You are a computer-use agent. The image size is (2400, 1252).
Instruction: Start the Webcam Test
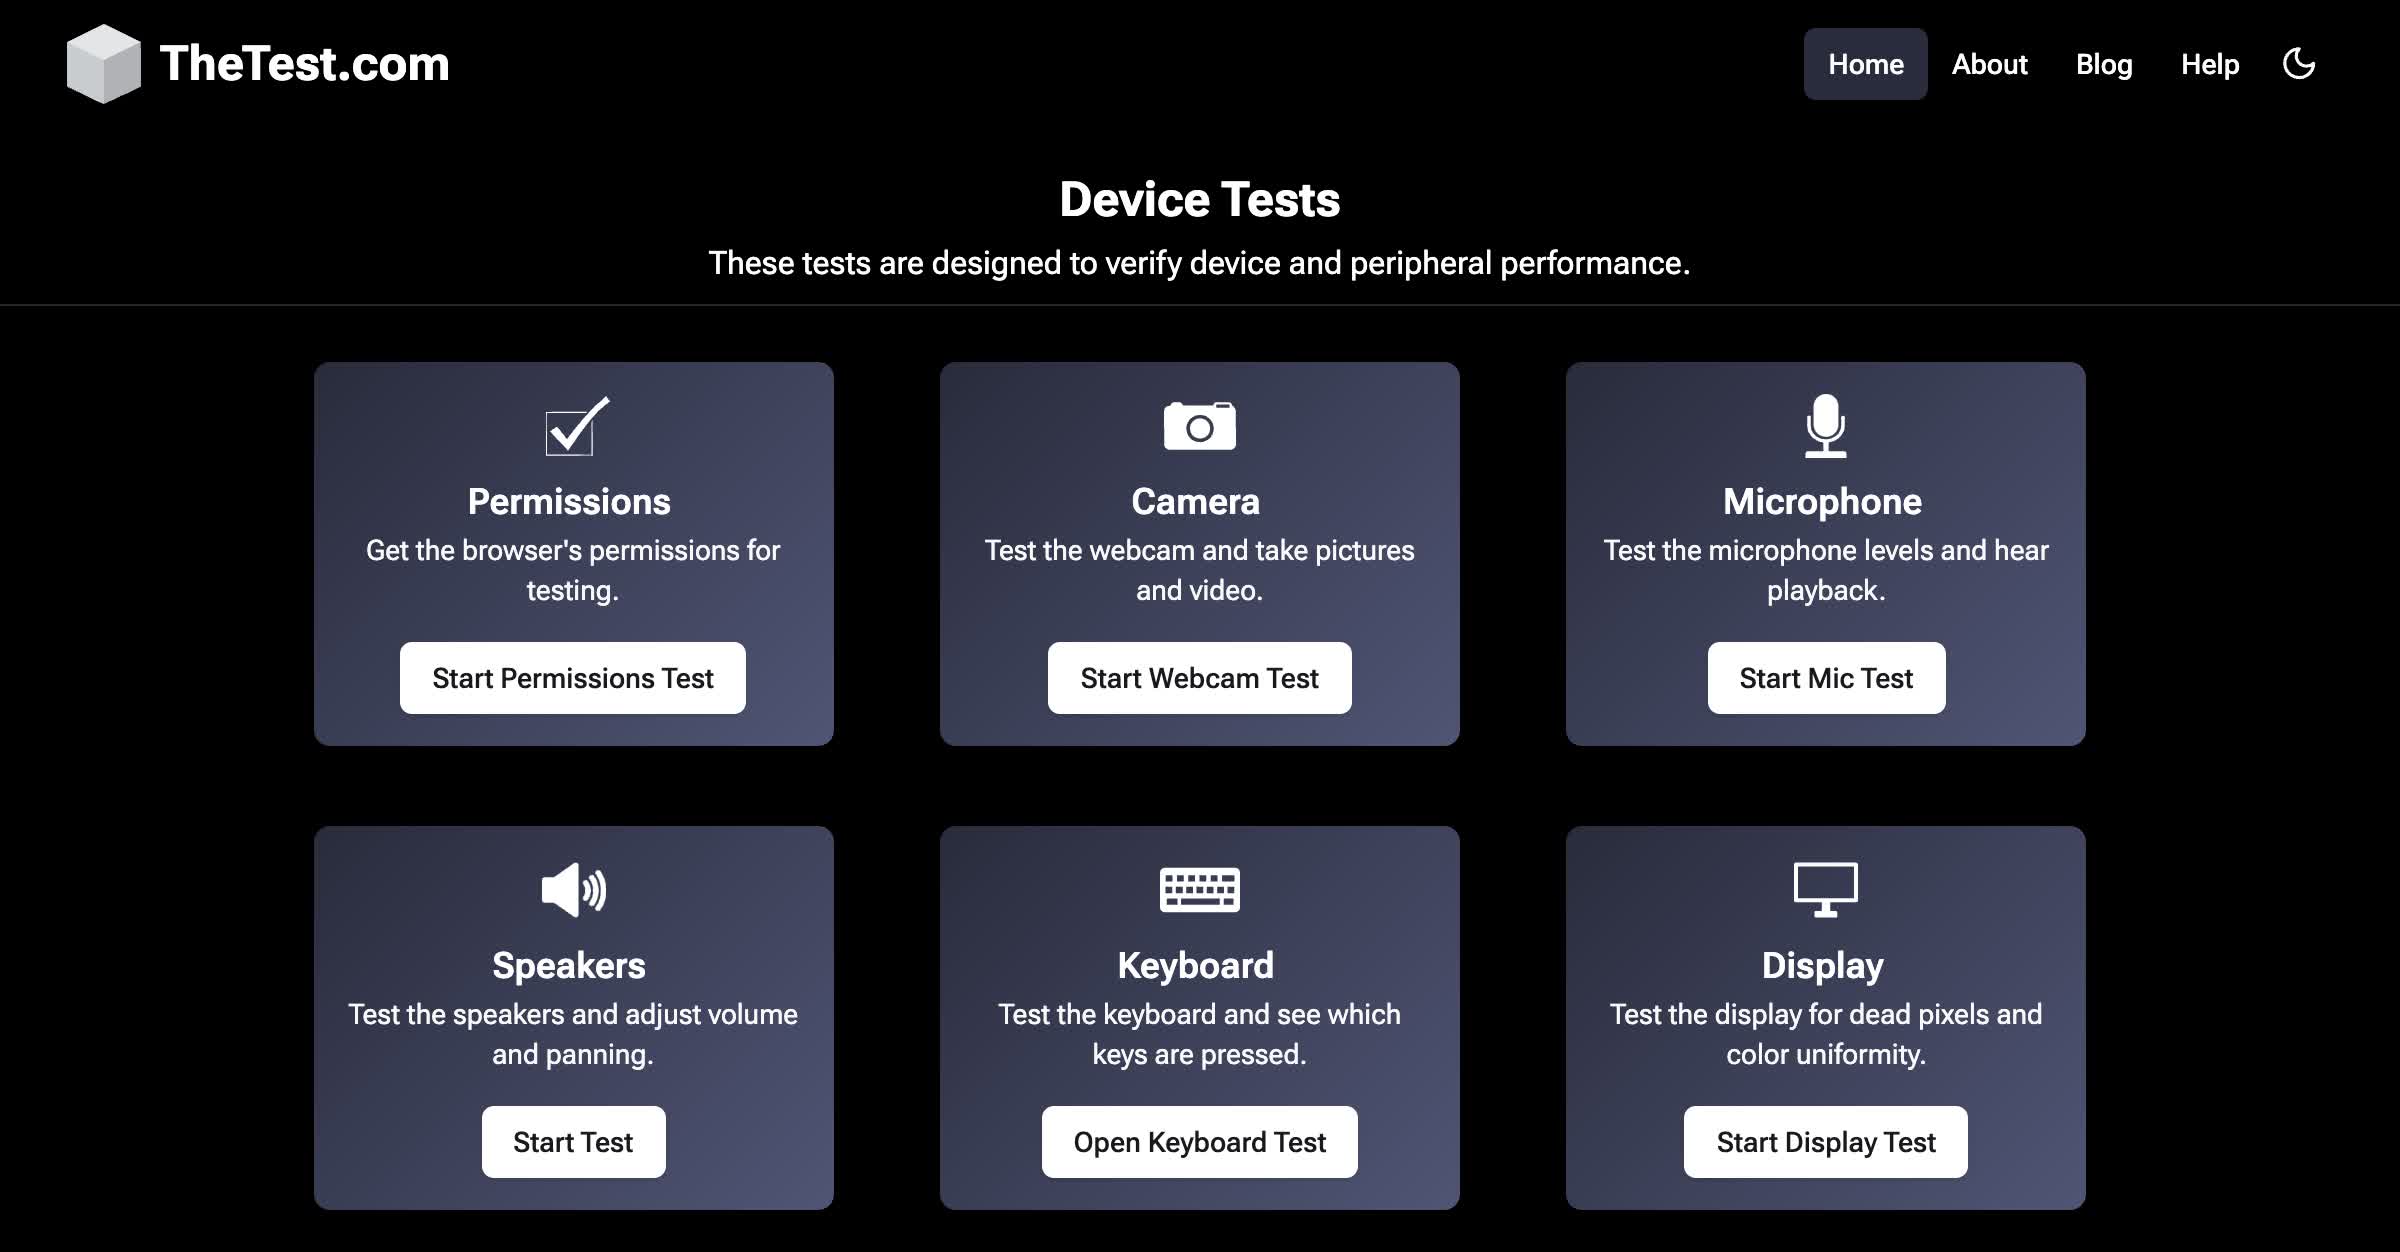click(1199, 678)
